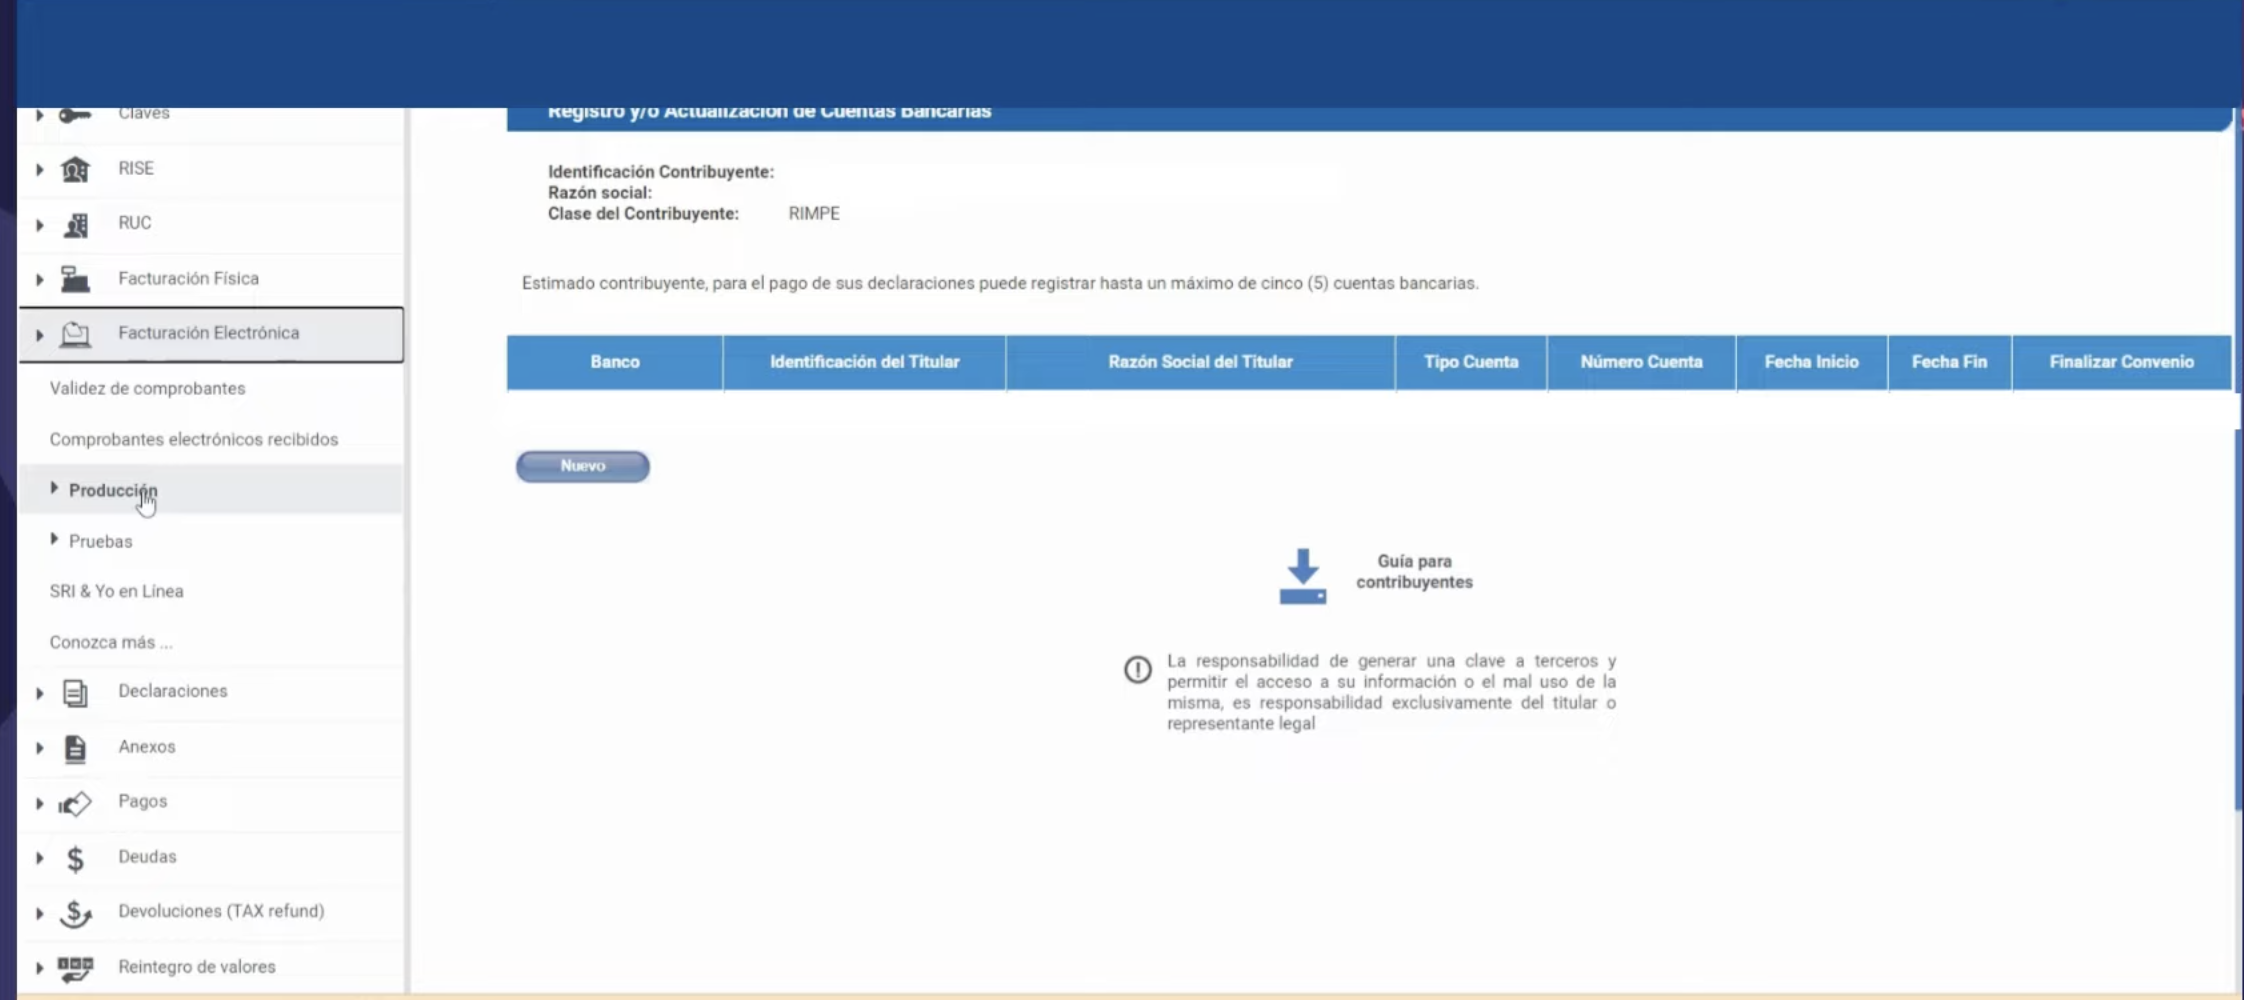The width and height of the screenshot is (2244, 1000).
Task: Click the Banco column header
Action: [x=614, y=362]
